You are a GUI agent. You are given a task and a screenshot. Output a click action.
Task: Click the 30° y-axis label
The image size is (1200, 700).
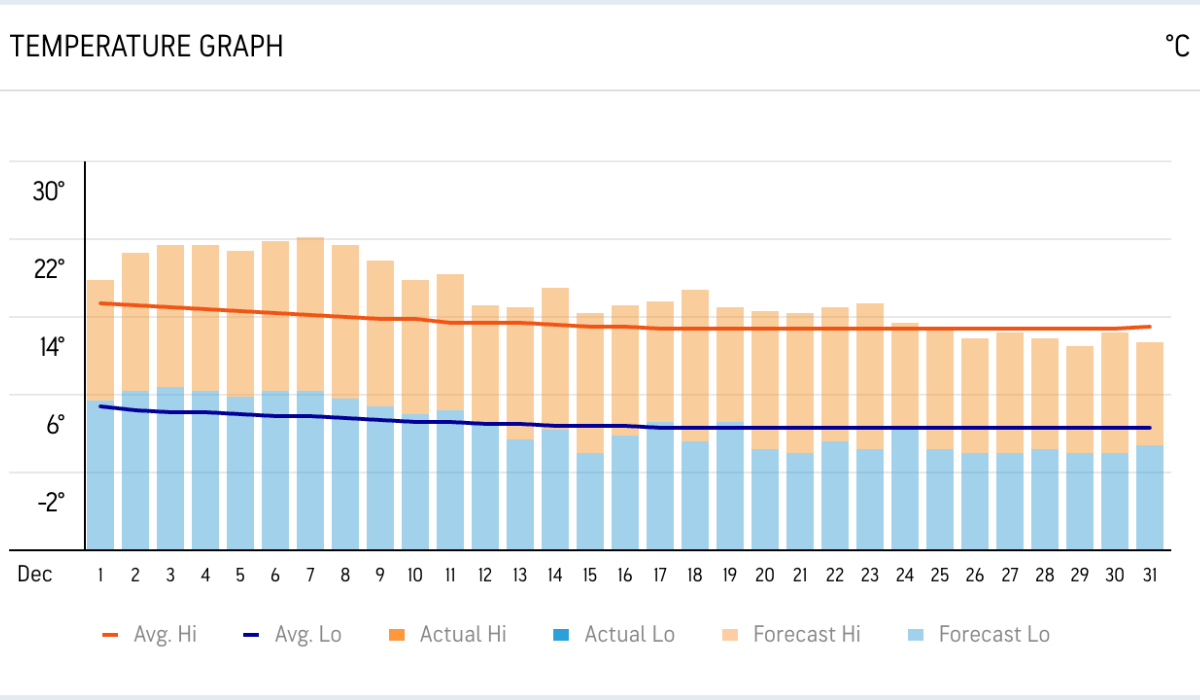[49, 191]
